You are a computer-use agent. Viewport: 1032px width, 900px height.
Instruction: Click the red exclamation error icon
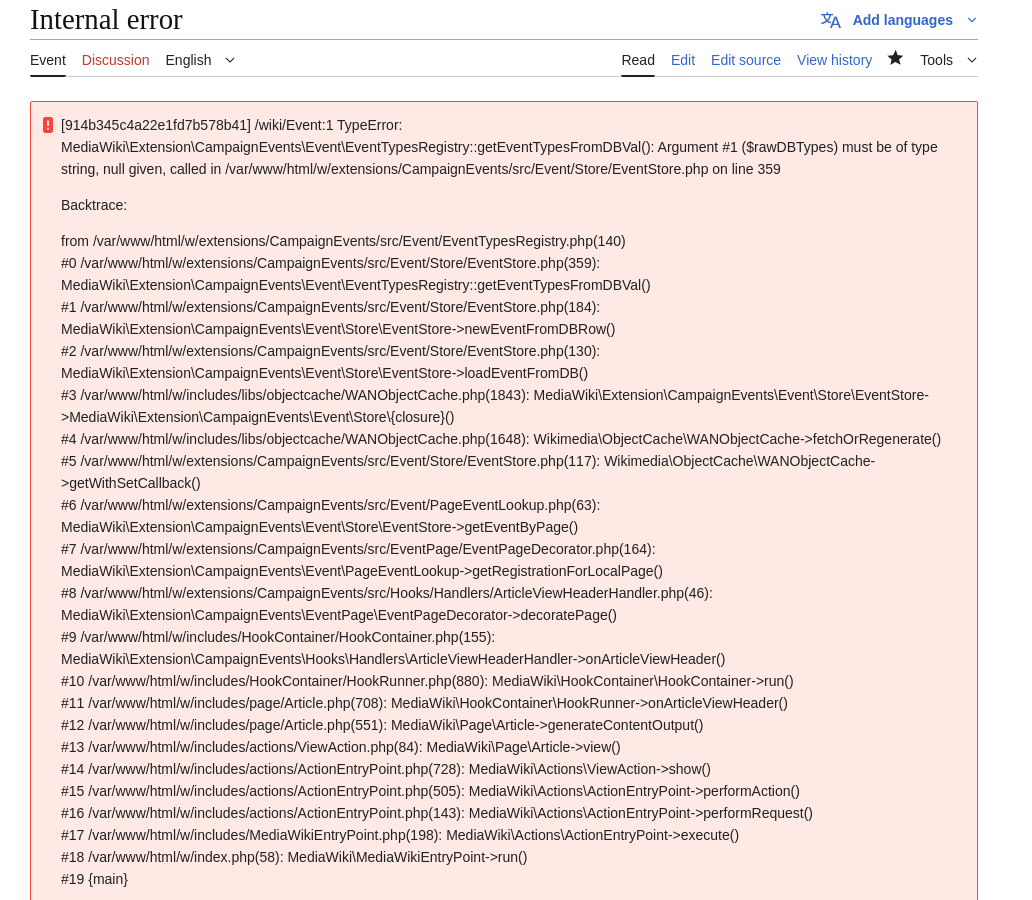click(x=48, y=125)
